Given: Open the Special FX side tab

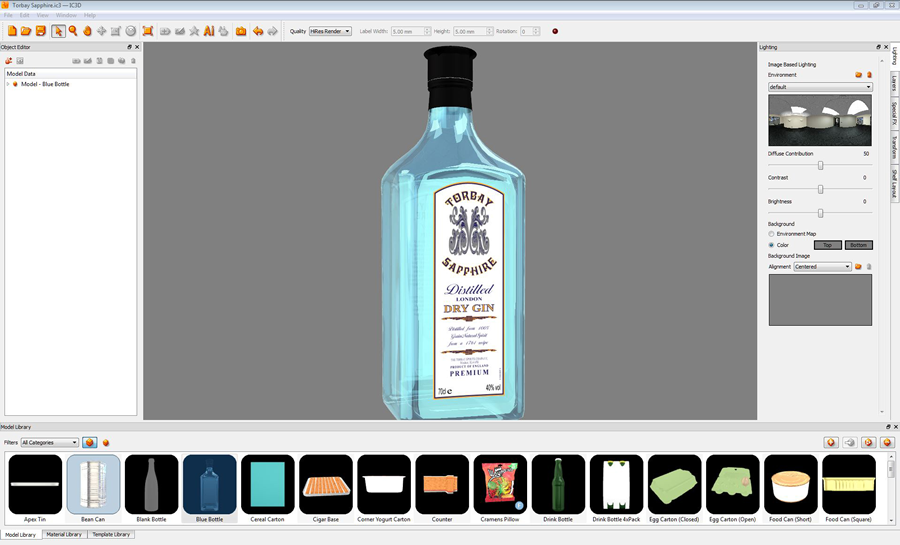Looking at the screenshot, I should (894, 113).
